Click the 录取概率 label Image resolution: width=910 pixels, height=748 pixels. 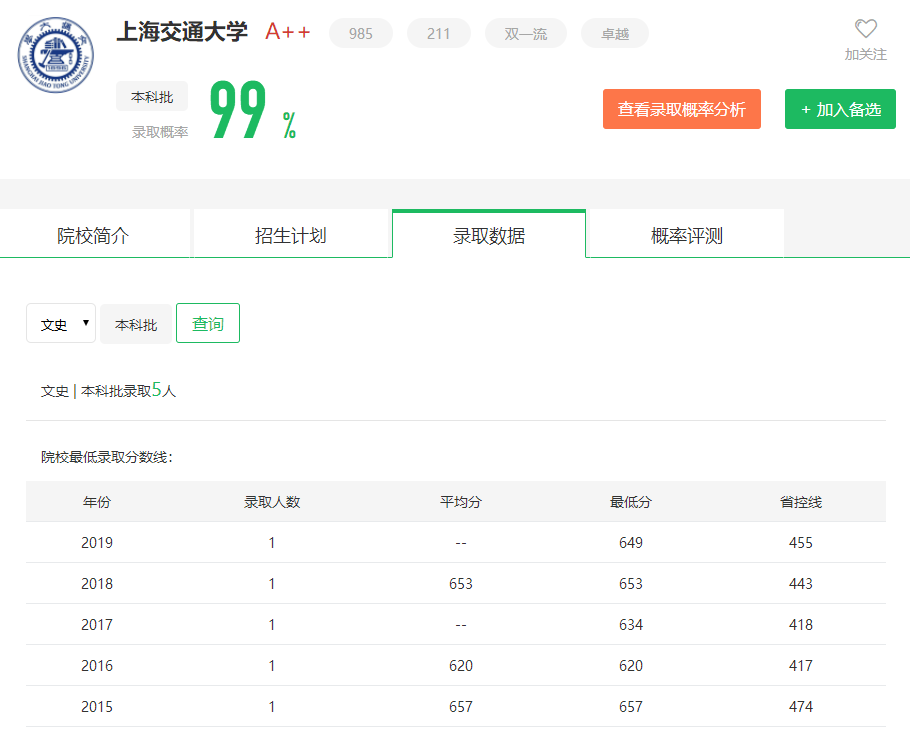tap(160, 132)
